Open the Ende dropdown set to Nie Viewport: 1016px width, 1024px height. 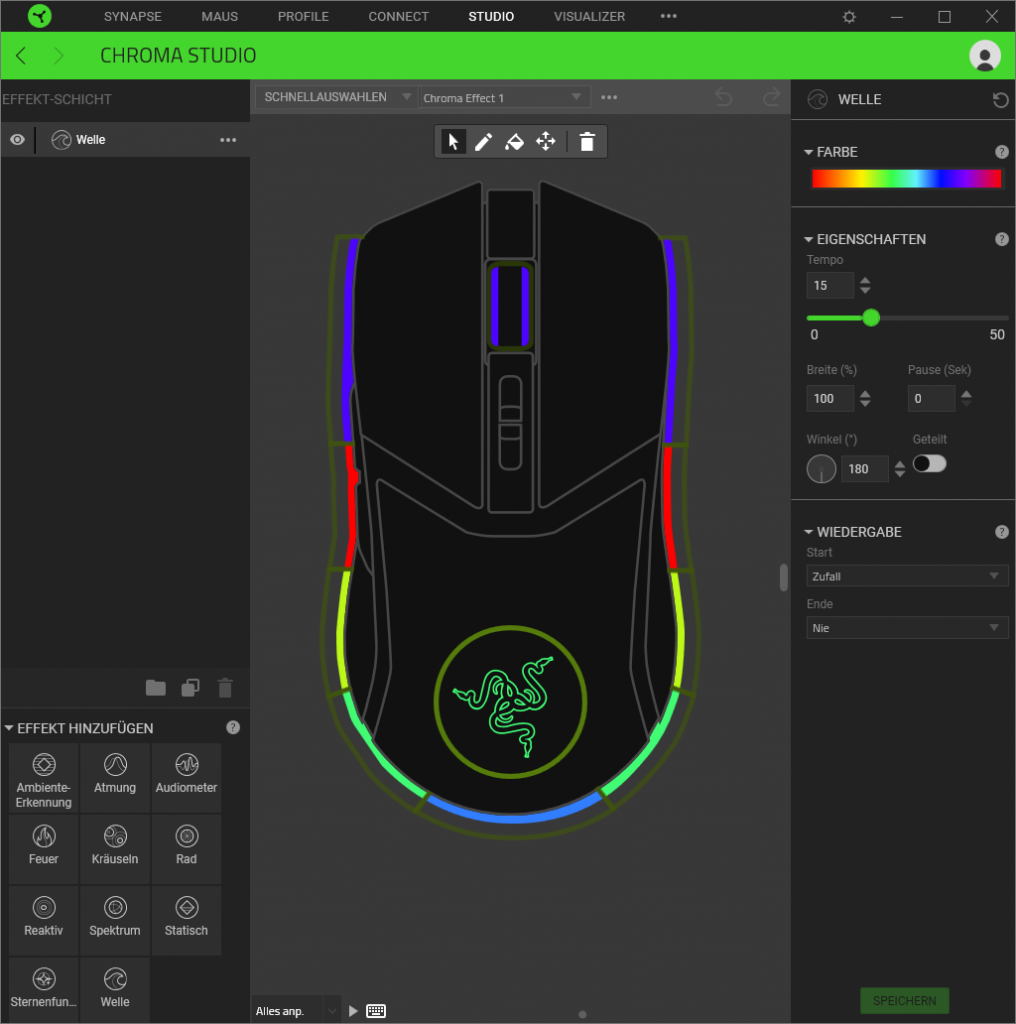tap(907, 628)
